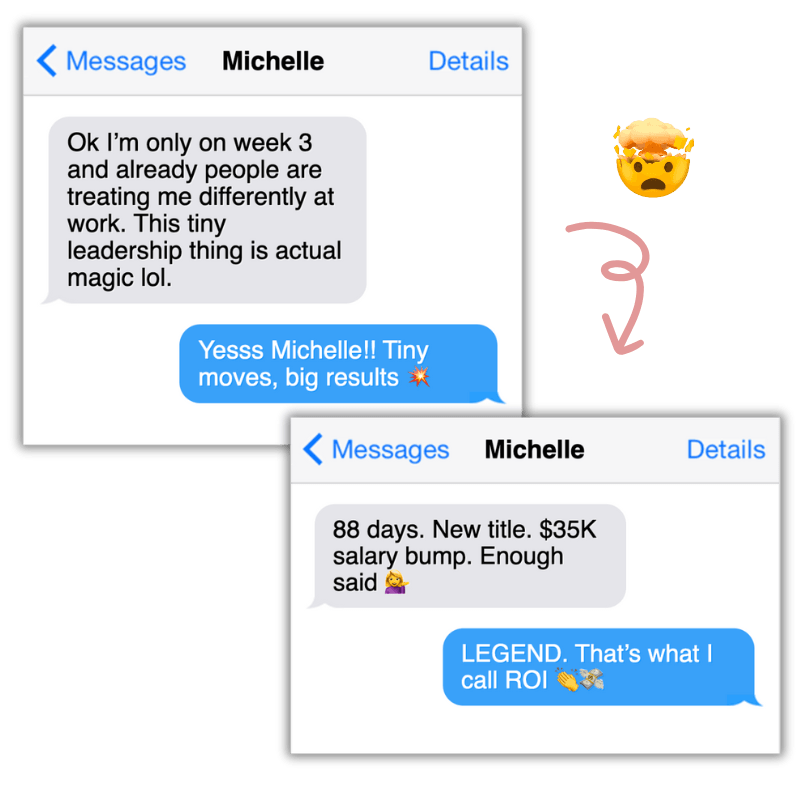Image resolution: width=800 pixels, height=800 pixels.
Task: Click the back chevron in the top conversation
Action: (46, 61)
